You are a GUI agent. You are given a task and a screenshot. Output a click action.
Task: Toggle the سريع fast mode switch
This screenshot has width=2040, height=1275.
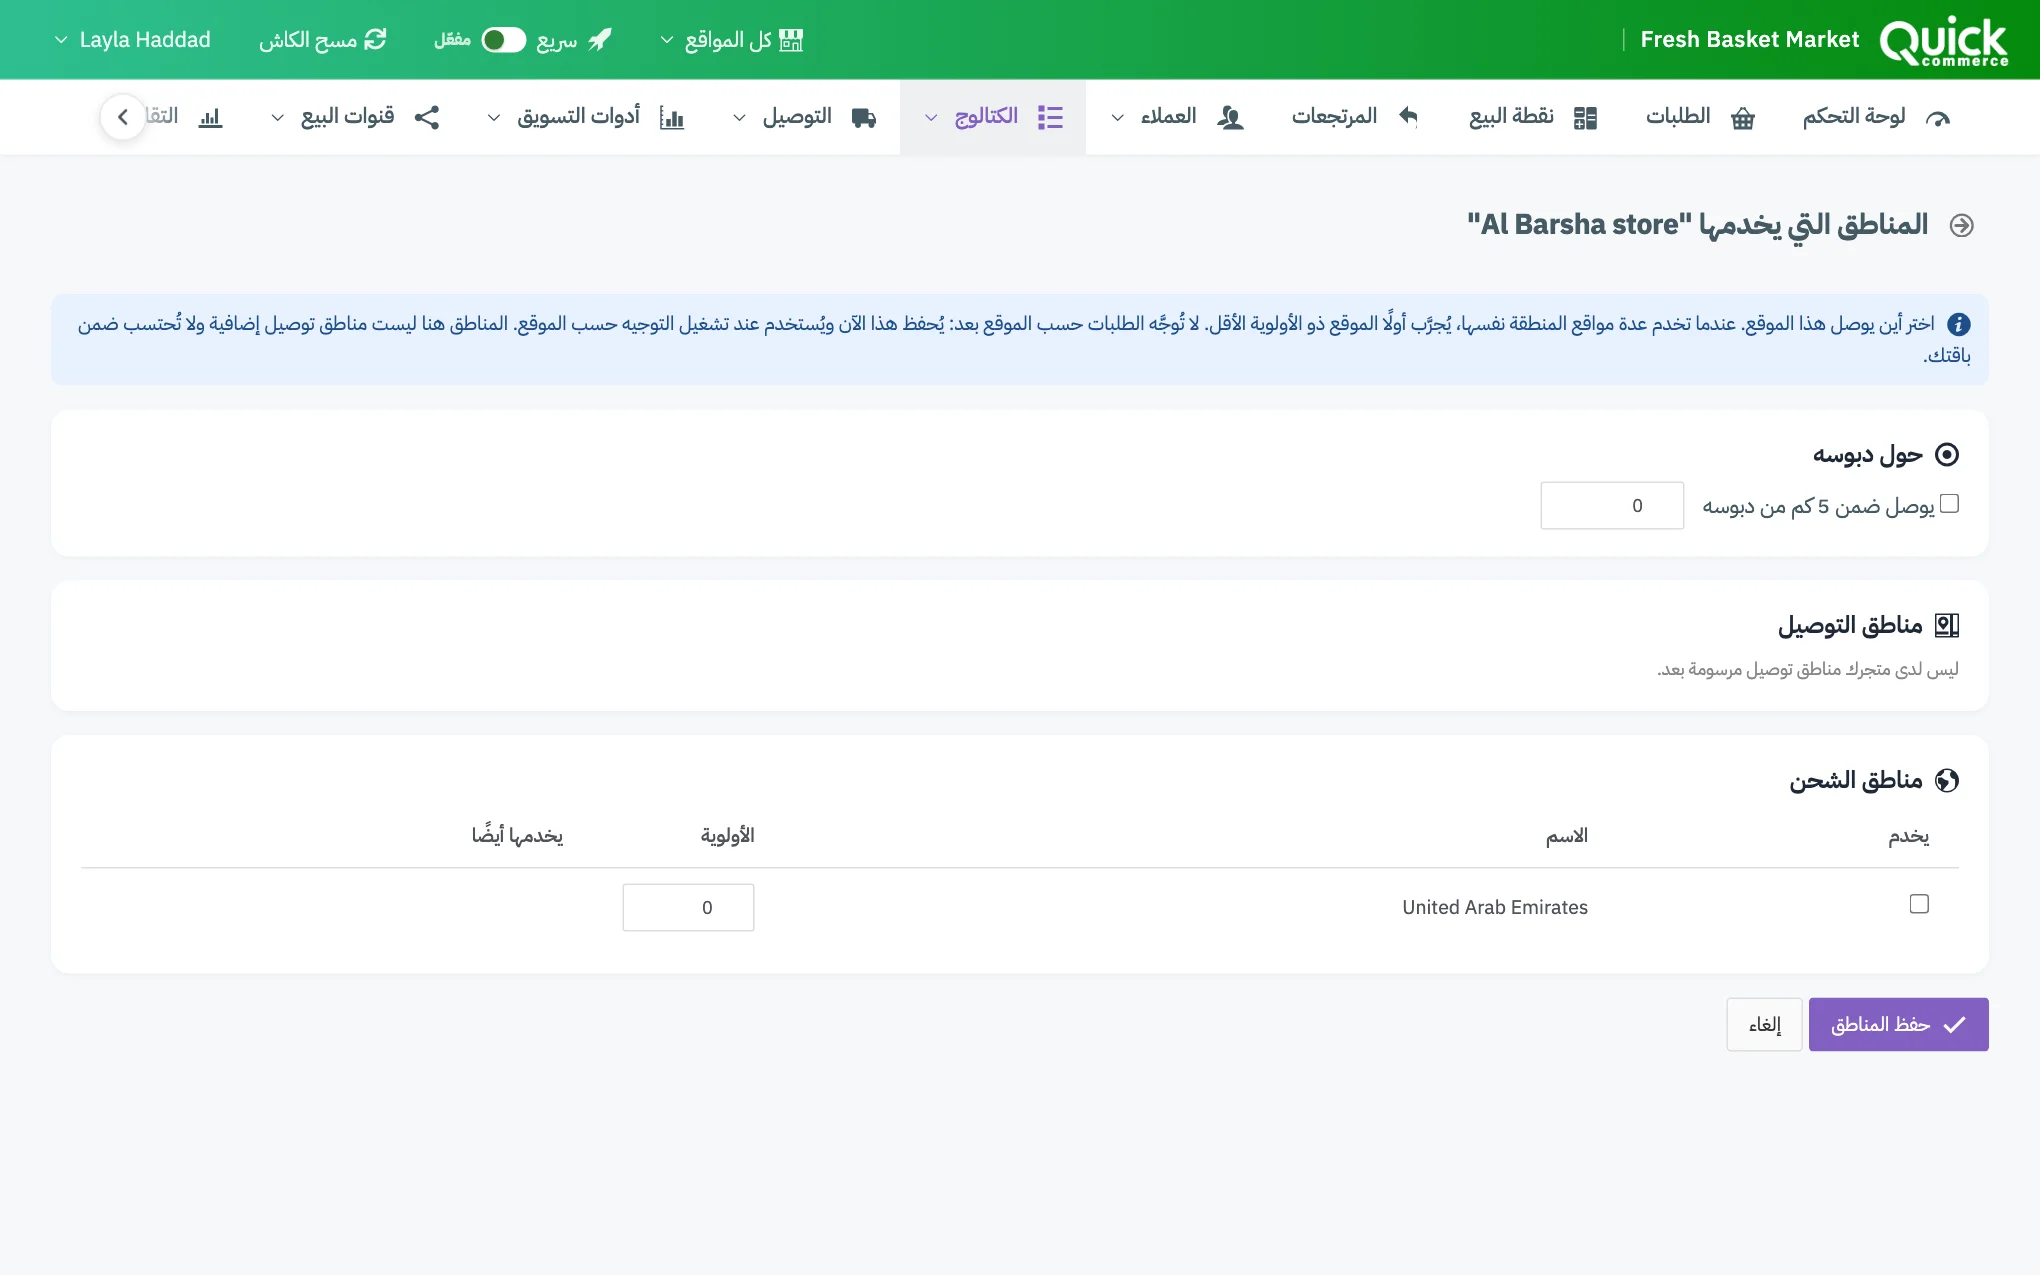click(503, 40)
